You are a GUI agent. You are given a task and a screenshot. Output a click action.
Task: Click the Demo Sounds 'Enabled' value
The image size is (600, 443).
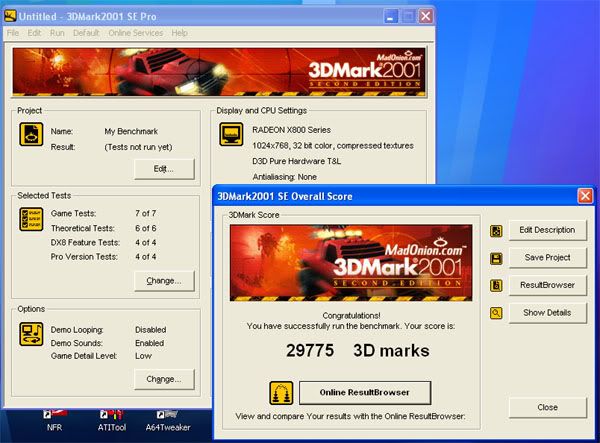tap(149, 343)
